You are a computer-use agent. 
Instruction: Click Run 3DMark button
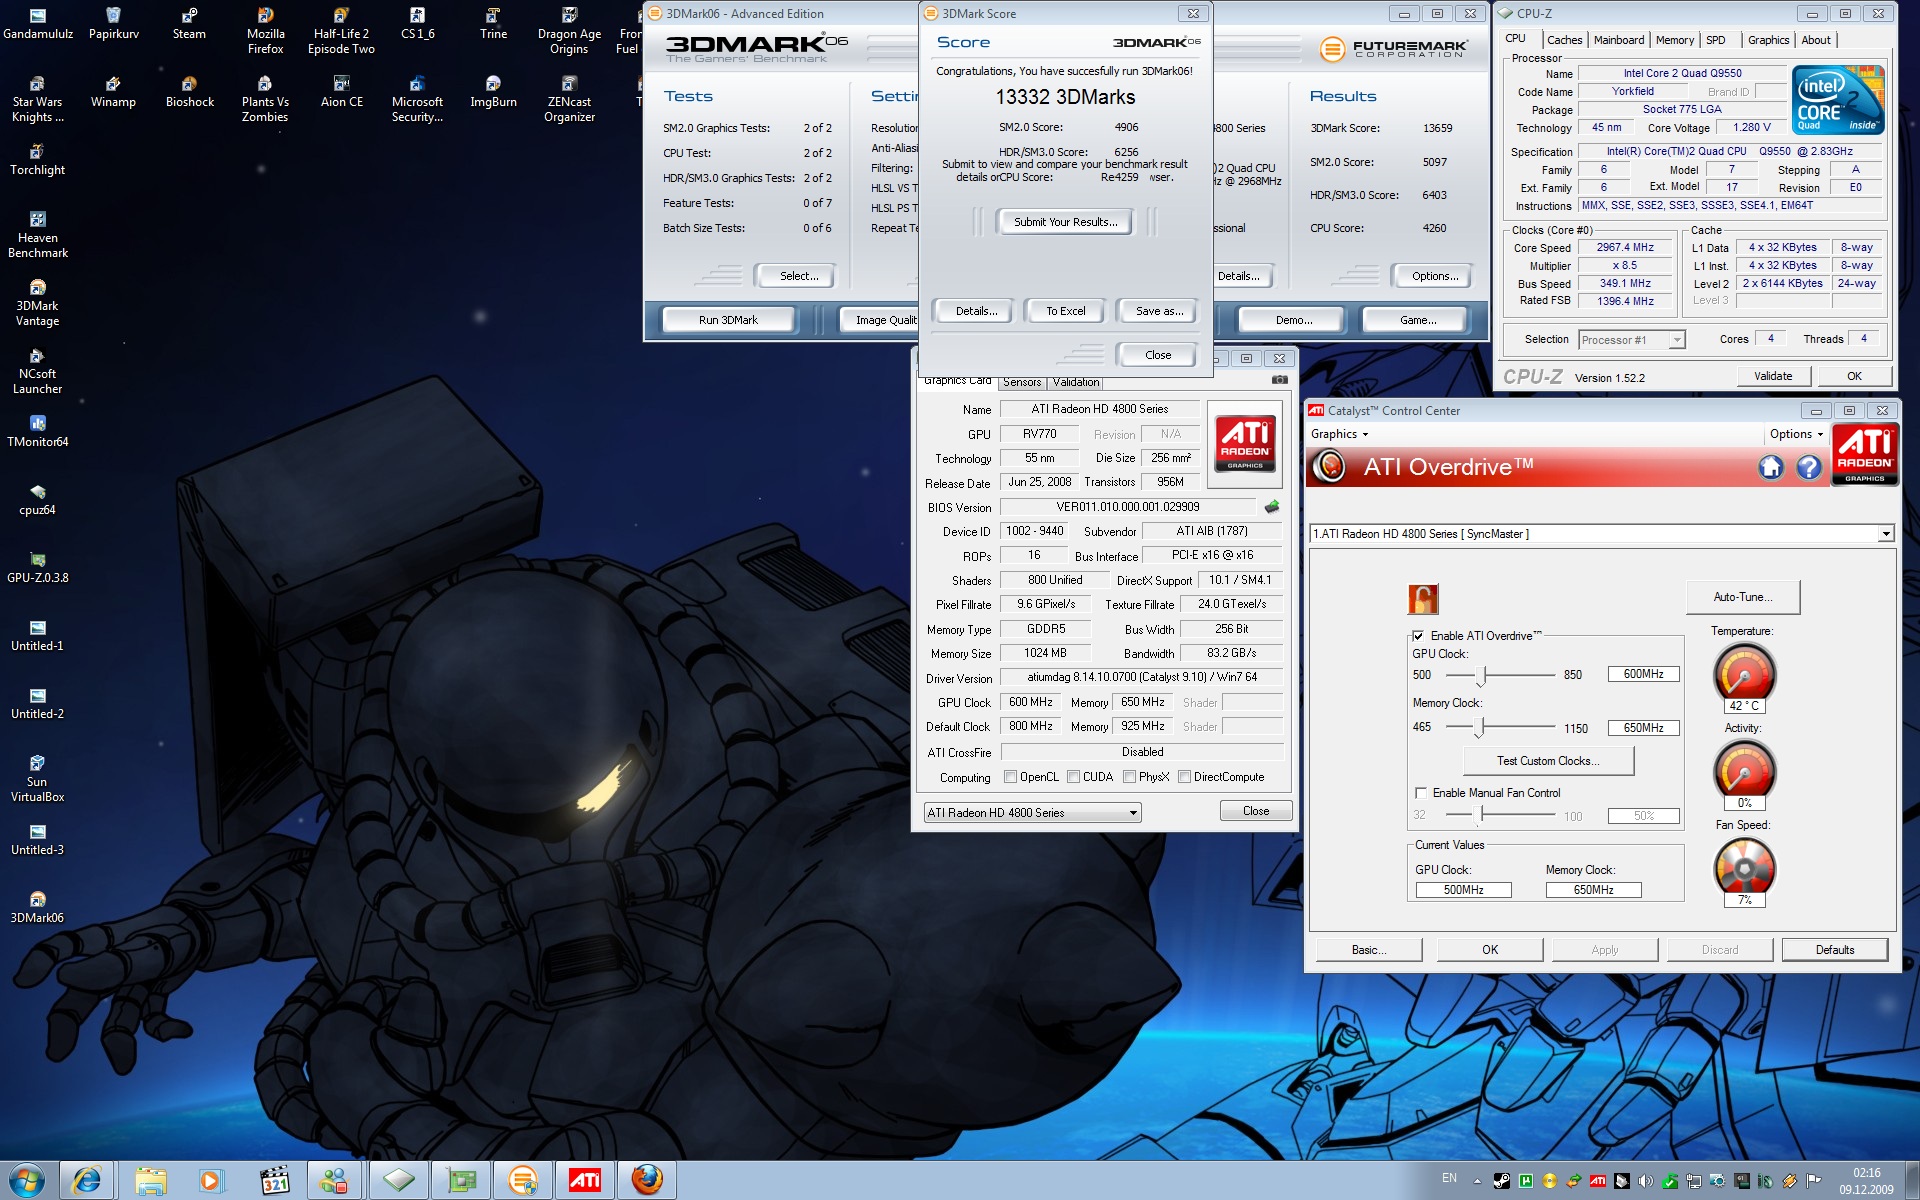click(728, 320)
